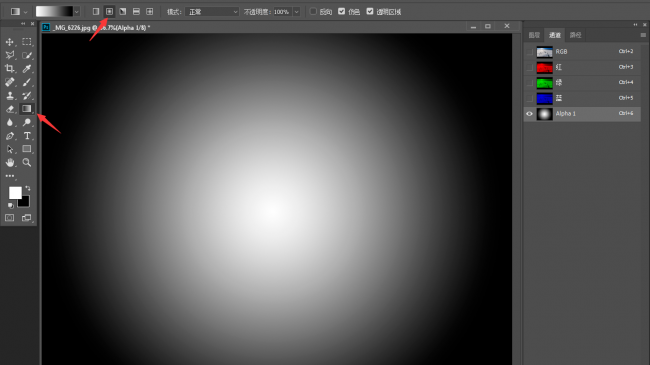
Task: Select the RGB channel thumbnail
Action: pos(544,52)
